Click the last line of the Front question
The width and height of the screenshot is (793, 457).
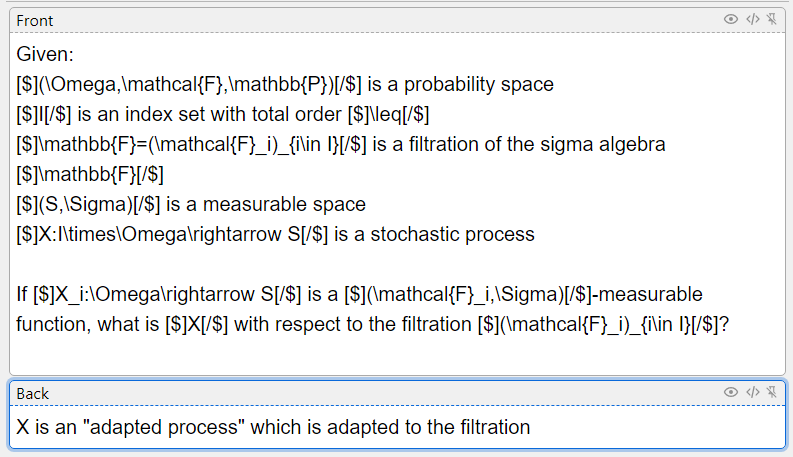370,325
